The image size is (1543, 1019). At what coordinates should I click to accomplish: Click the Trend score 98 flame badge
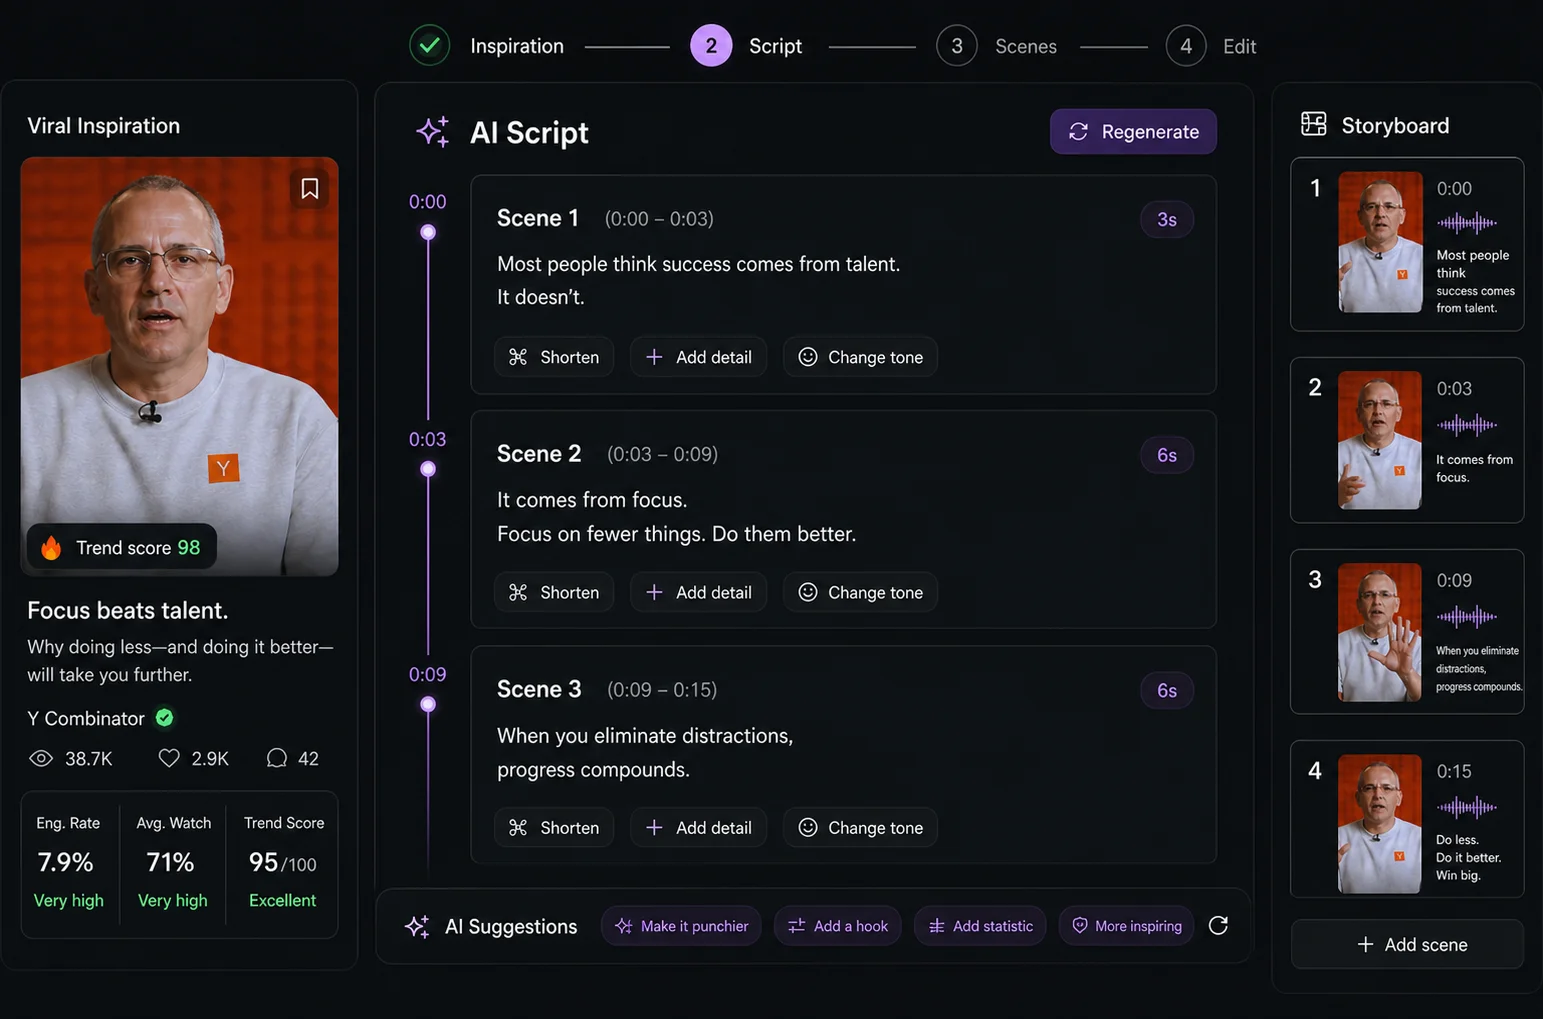(x=121, y=547)
